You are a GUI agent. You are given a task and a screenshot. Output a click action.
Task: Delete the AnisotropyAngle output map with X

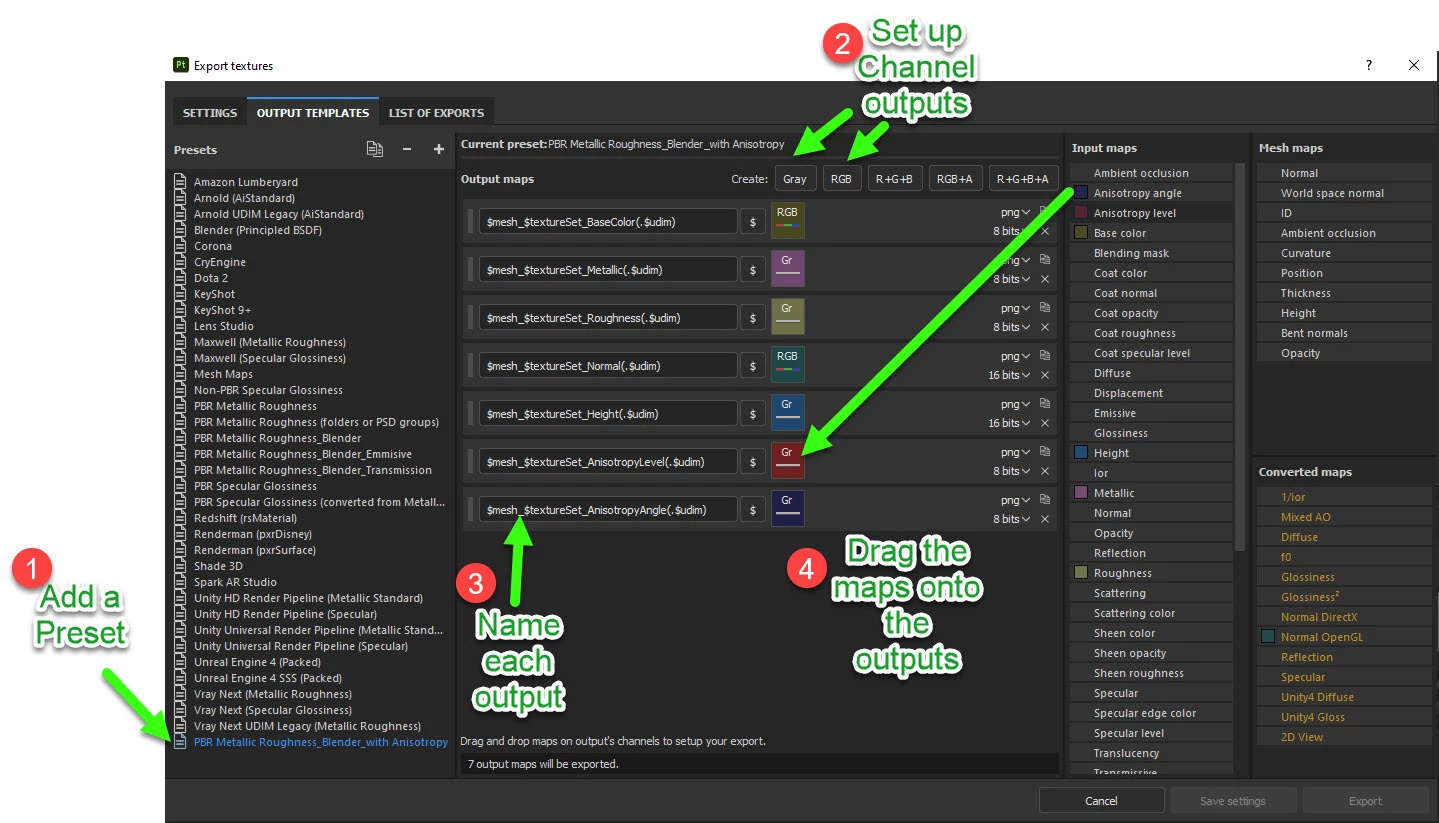coord(1045,519)
